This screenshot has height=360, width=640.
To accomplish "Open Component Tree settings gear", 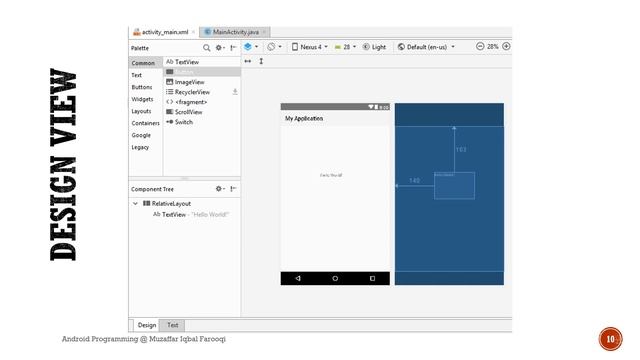I will 220,189.
